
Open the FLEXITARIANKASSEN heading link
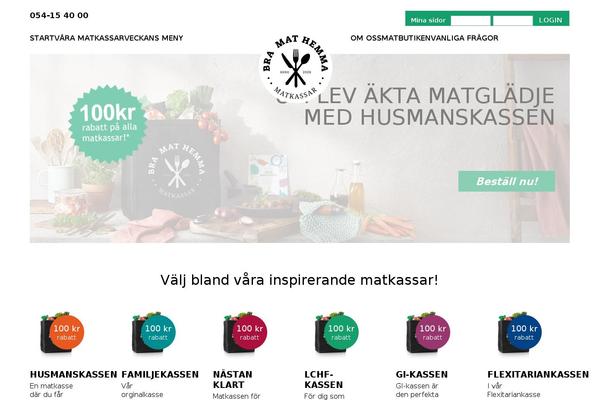(538, 374)
